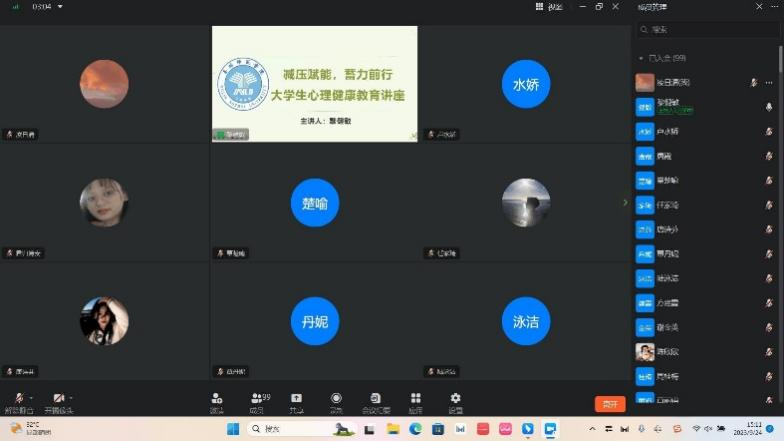Expand the arrow next to the microphone button

click(31, 398)
